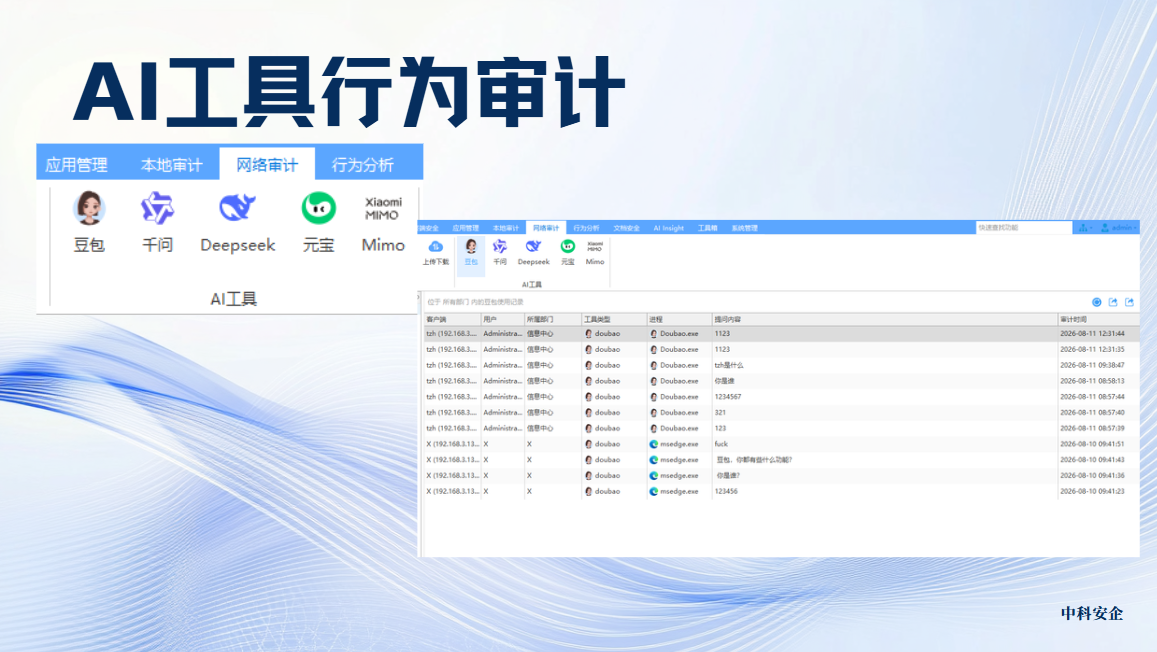Viewport: 1157px width, 652px height.
Task: Click doubao icon in 12:31:44 row
Action: point(589,334)
